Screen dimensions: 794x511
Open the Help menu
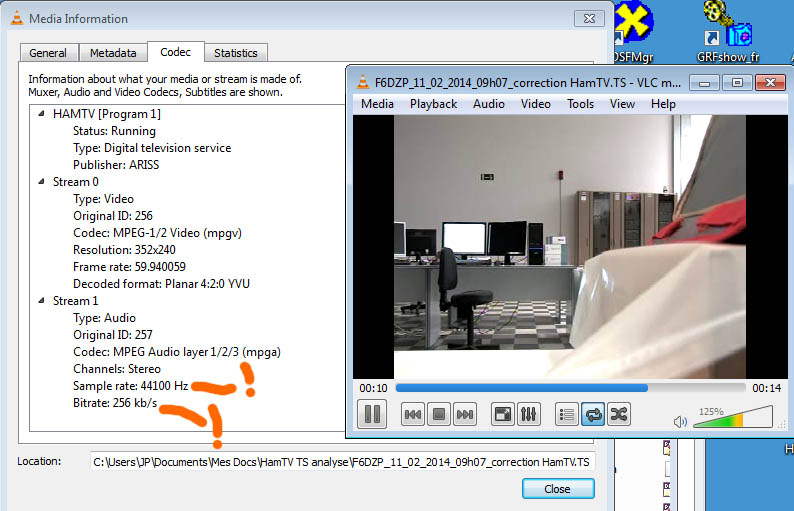[663, 104]
